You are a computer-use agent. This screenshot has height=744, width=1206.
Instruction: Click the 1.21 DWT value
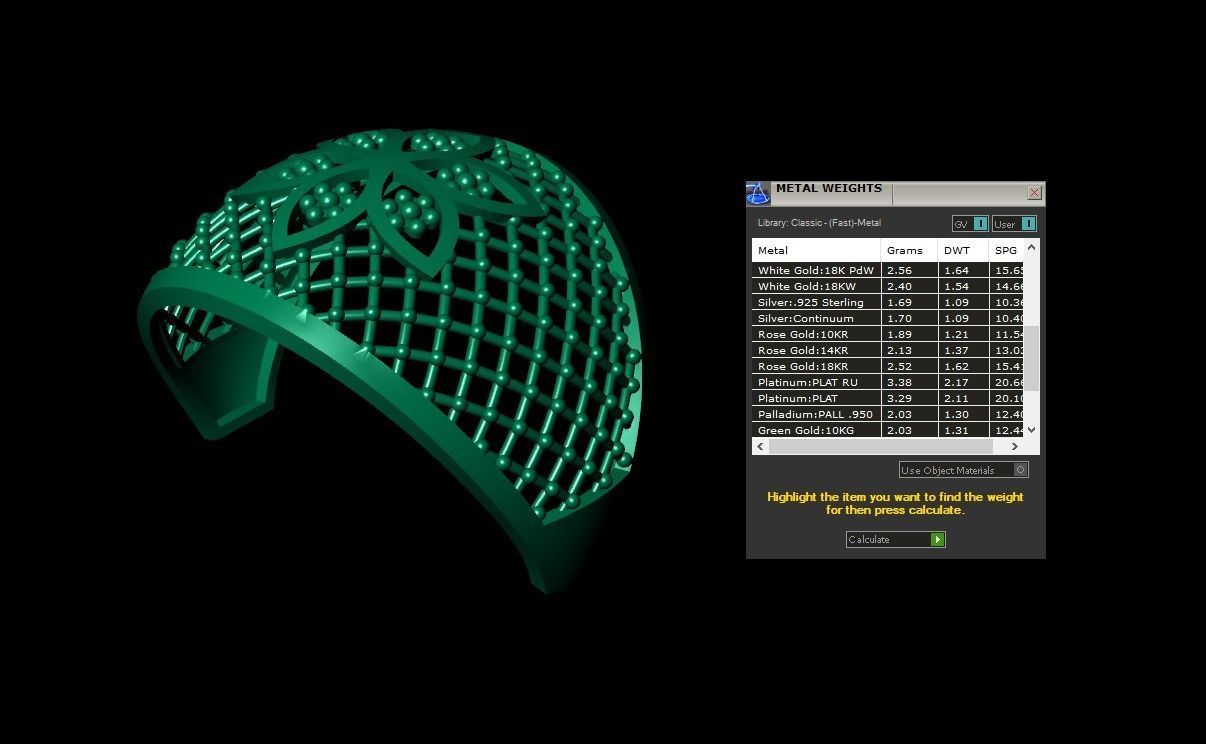click(956, 335)
